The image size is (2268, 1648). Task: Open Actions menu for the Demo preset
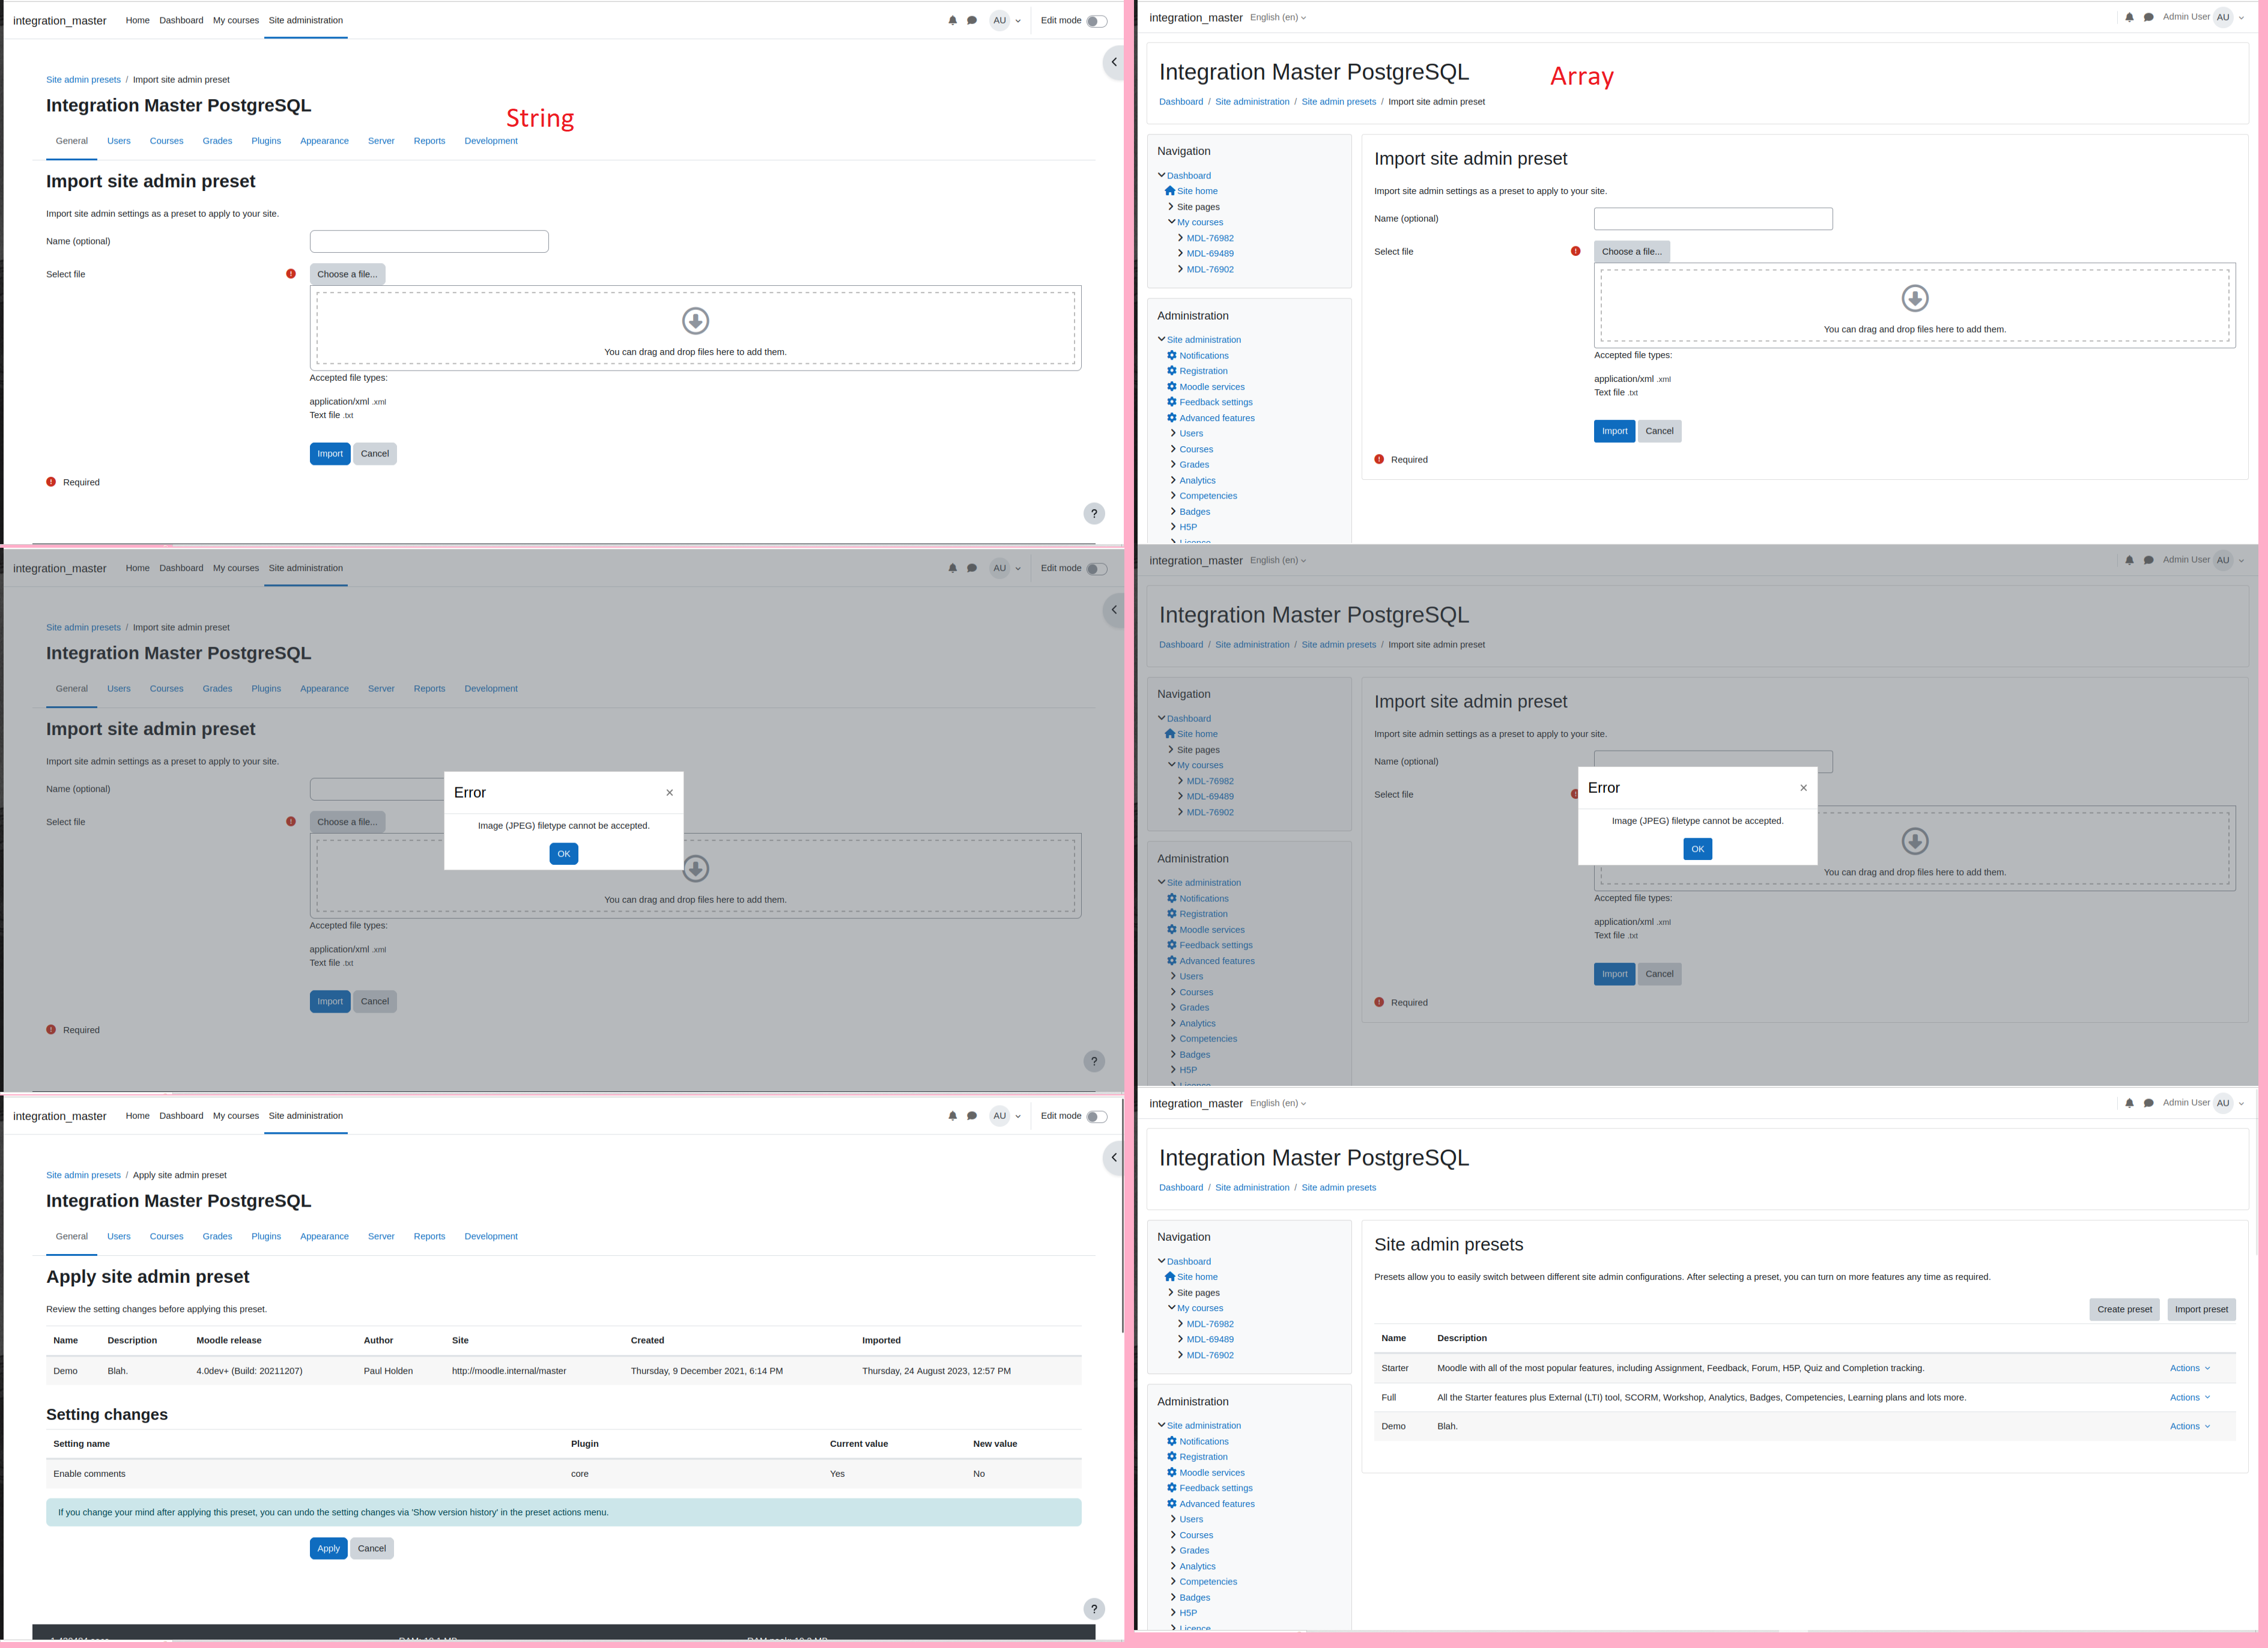tap(2190, 1426)
